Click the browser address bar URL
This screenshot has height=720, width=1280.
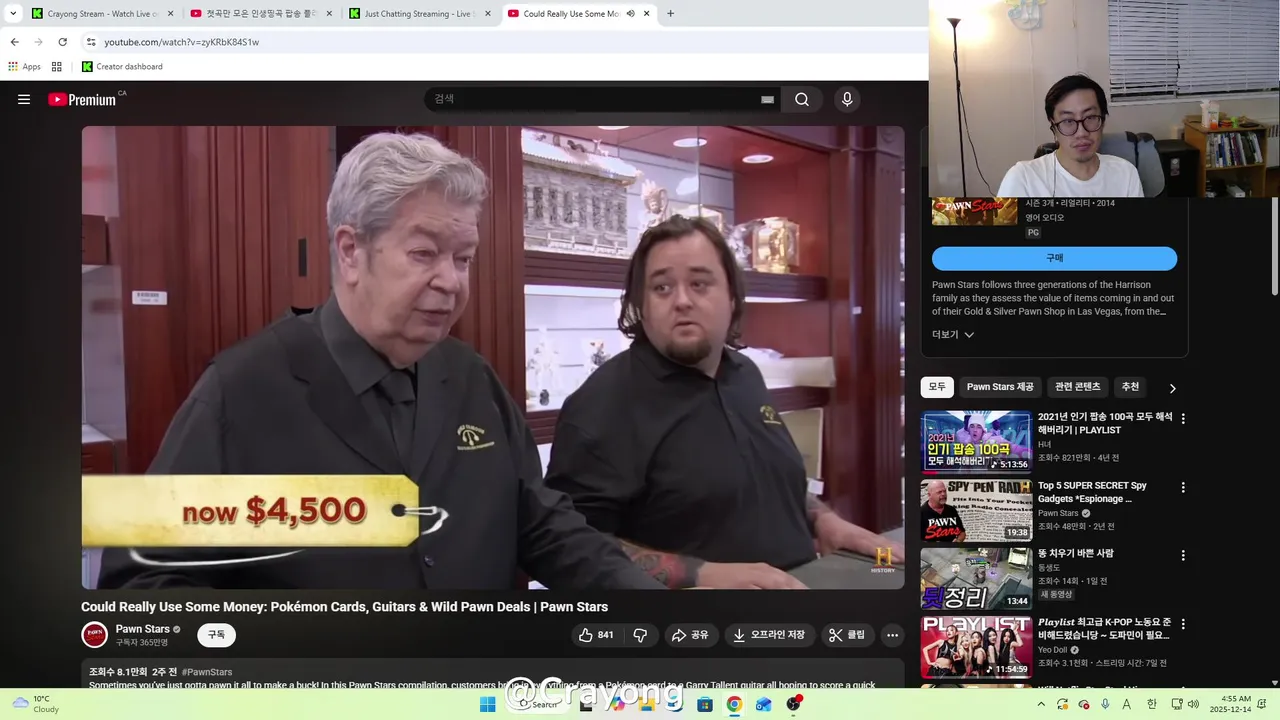pos(181,42)
